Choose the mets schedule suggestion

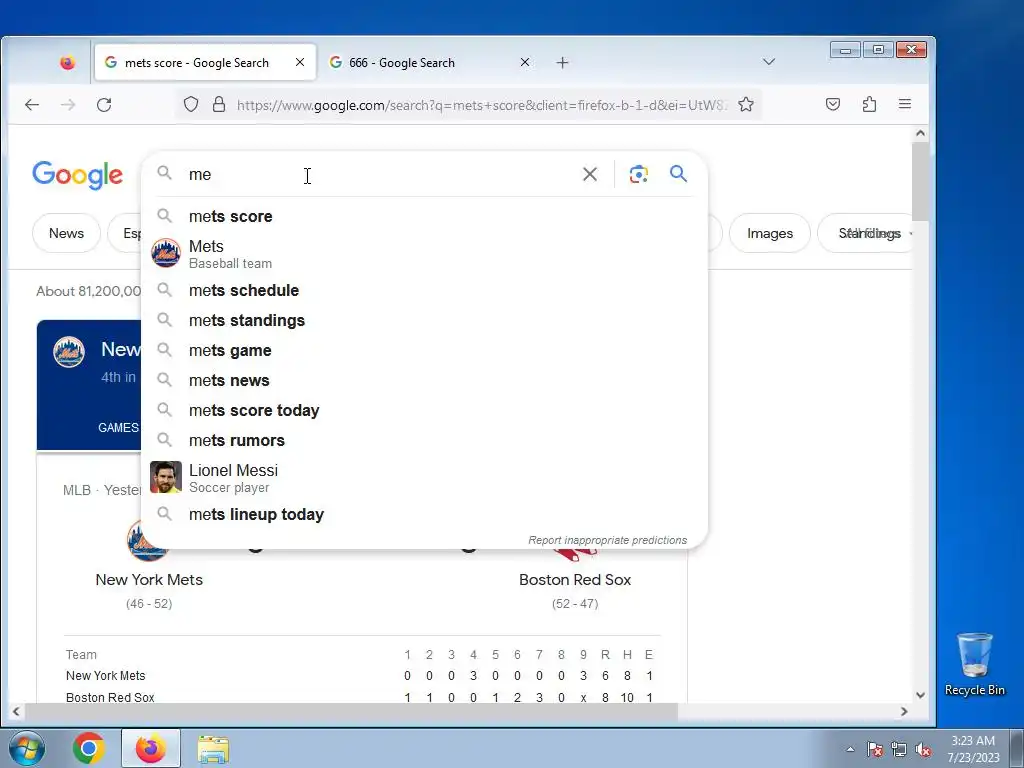424,290
